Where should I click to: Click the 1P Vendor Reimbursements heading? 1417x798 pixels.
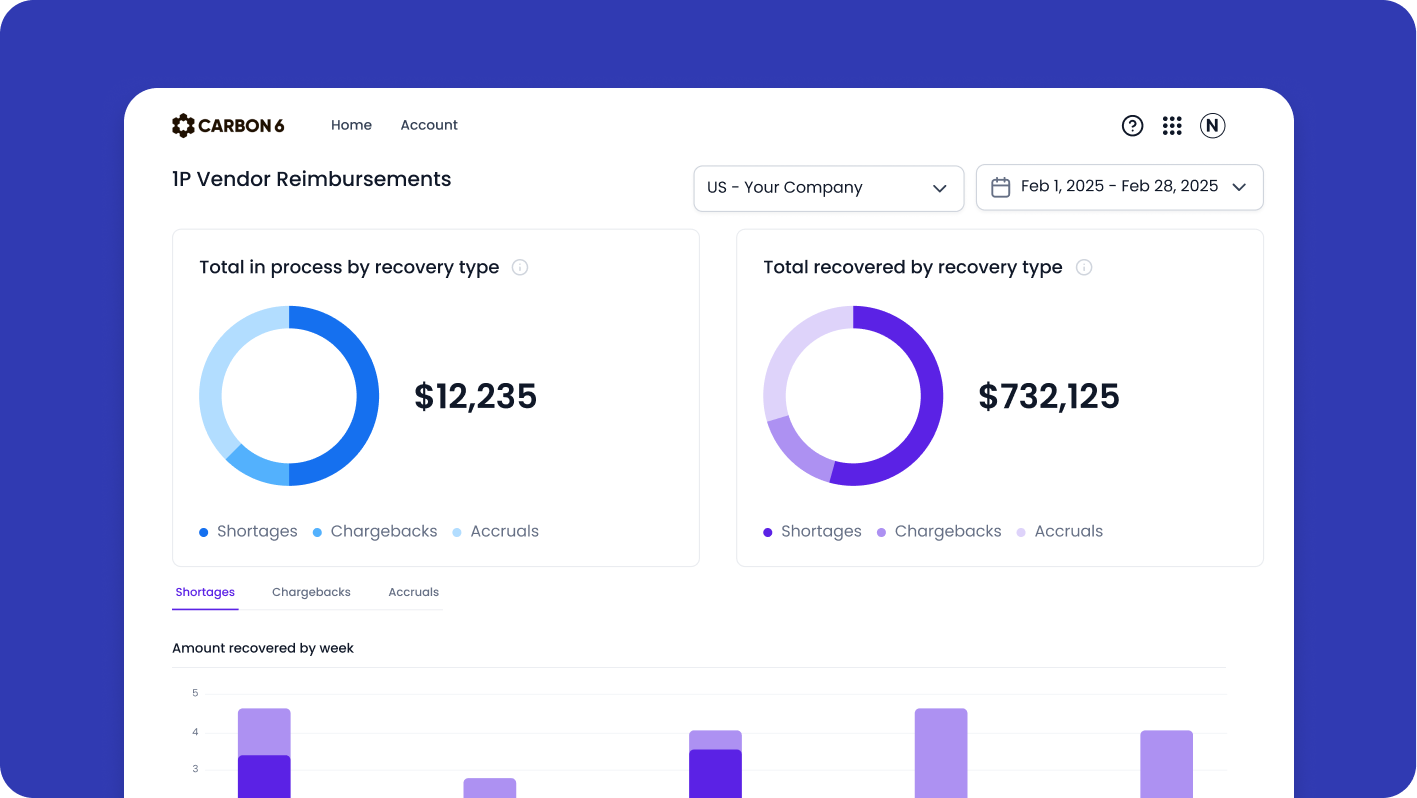click(312, 179)
